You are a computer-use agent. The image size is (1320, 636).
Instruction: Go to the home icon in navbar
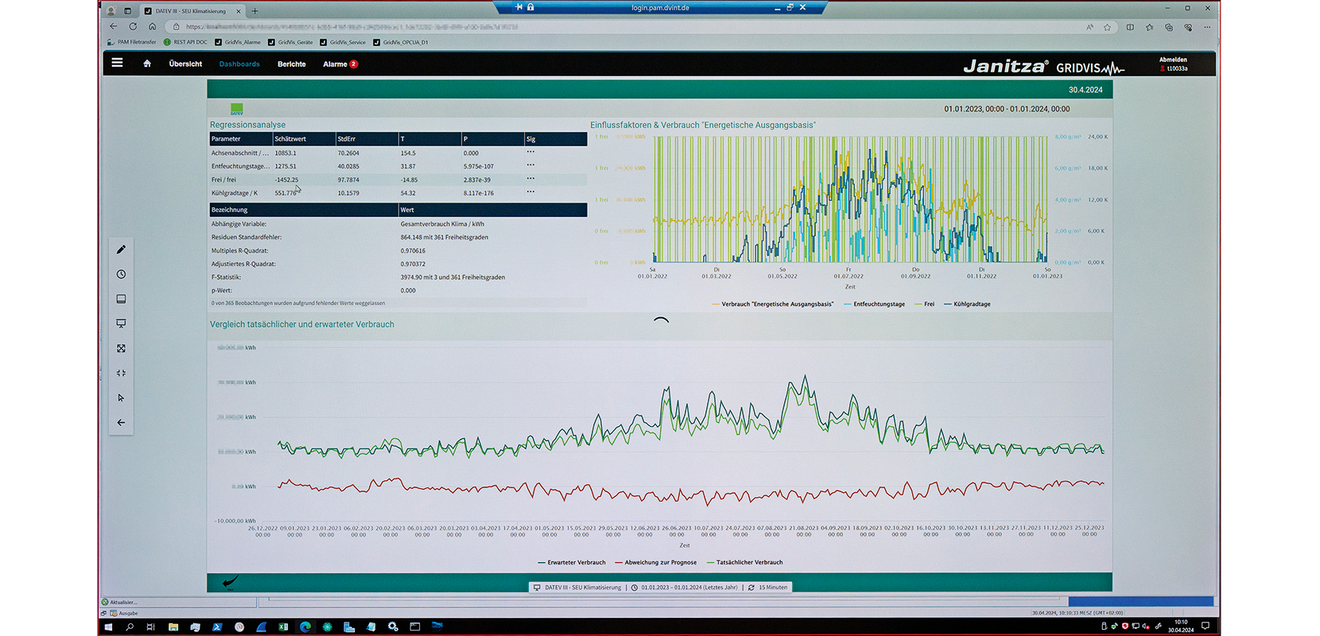point(147,64)
